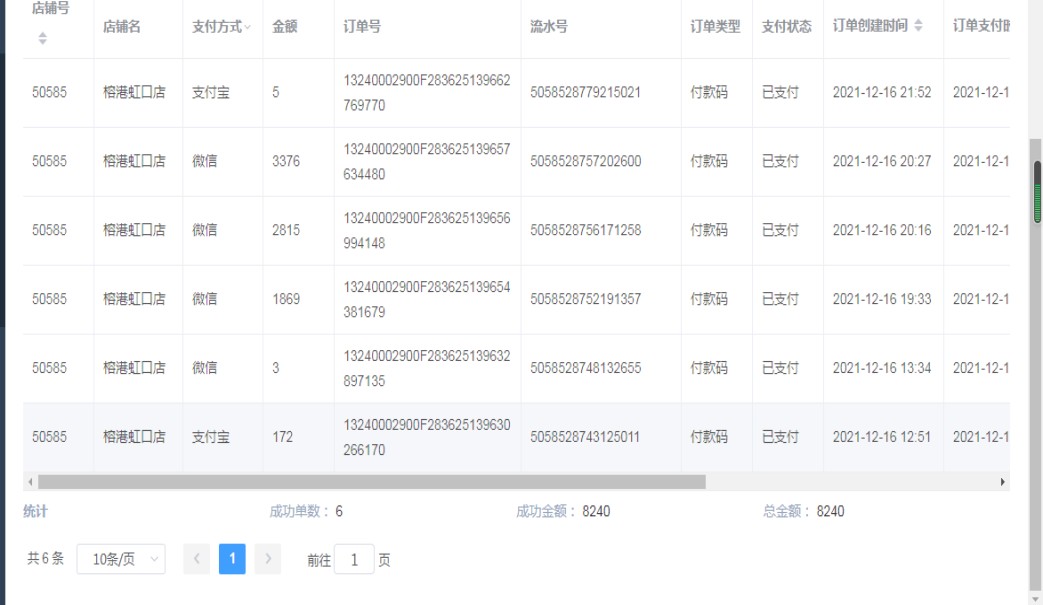Click the next page arrow
Viewport: 1043px width, 605px height.
click(267, 560)
